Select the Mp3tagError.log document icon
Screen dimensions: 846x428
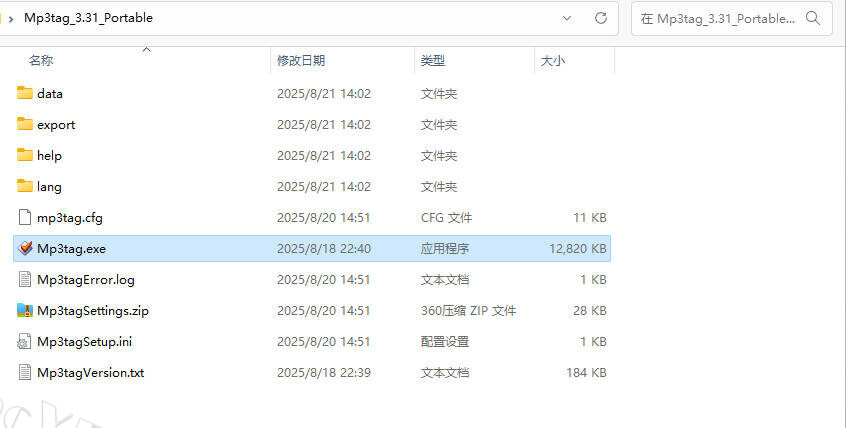25,280
